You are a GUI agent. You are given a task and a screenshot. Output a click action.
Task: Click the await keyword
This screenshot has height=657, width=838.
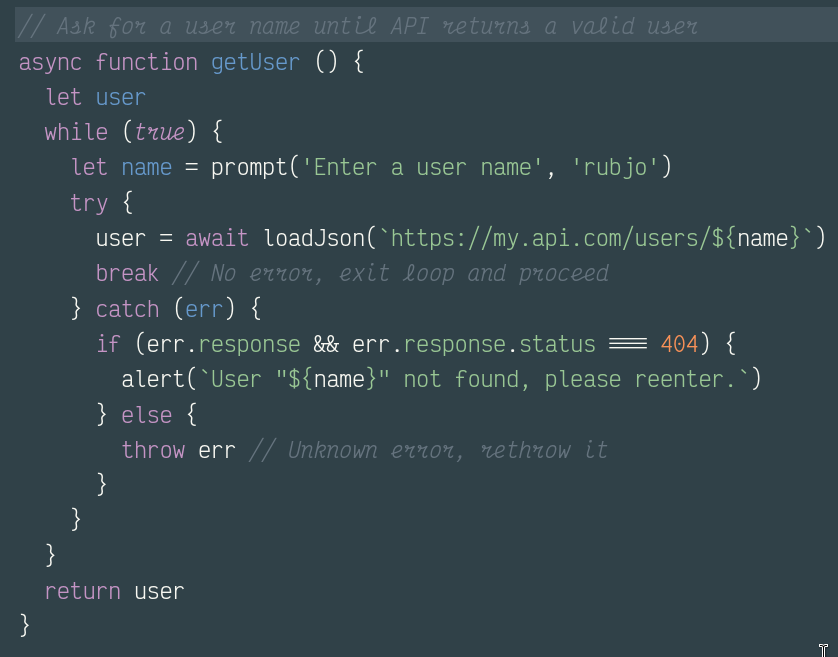coord(217,238)
